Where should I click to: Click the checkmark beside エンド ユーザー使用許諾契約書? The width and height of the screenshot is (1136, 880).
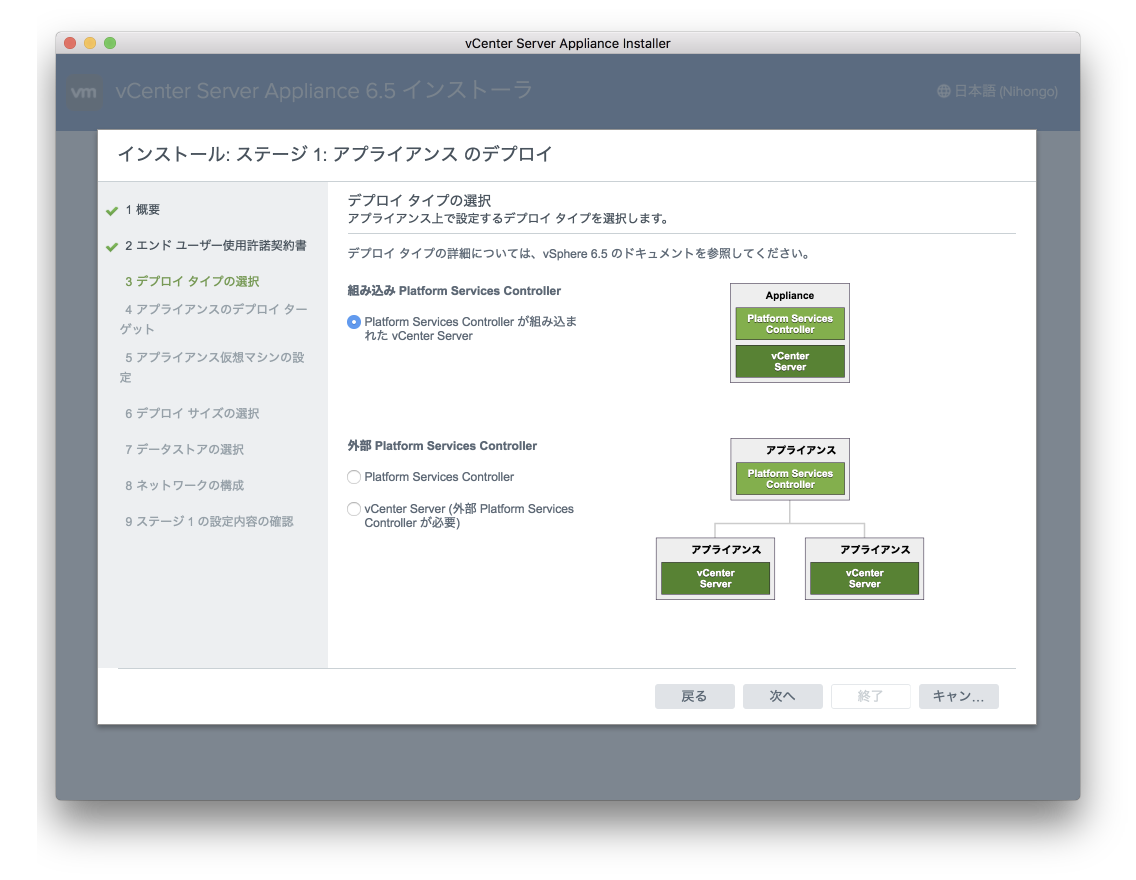tap(110, 245)
